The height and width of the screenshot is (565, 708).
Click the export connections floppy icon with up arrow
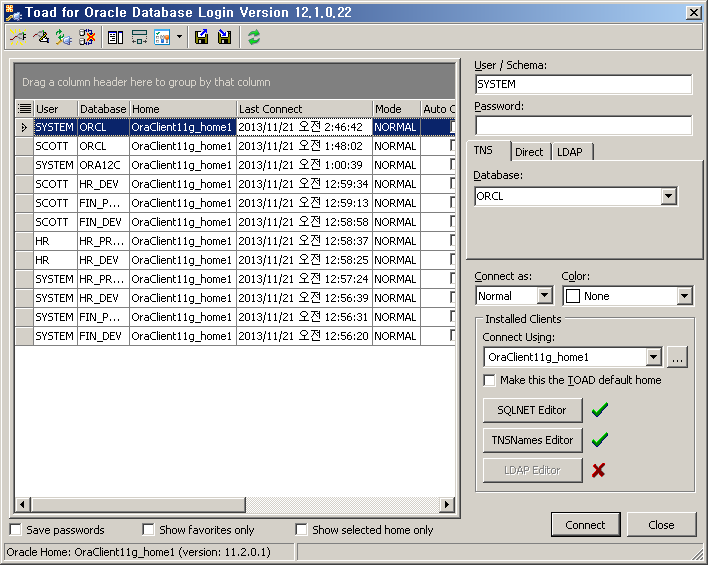click(202, 37)
